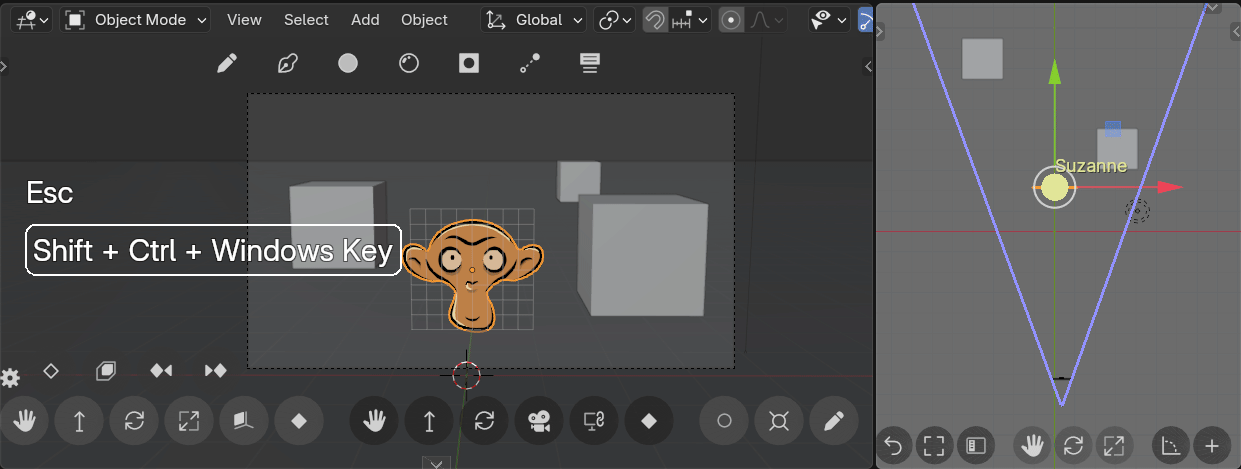Screen dimensions: 1241x469
Task: Collapse the bottom region chevron
Action: click(x=434, y=463)
